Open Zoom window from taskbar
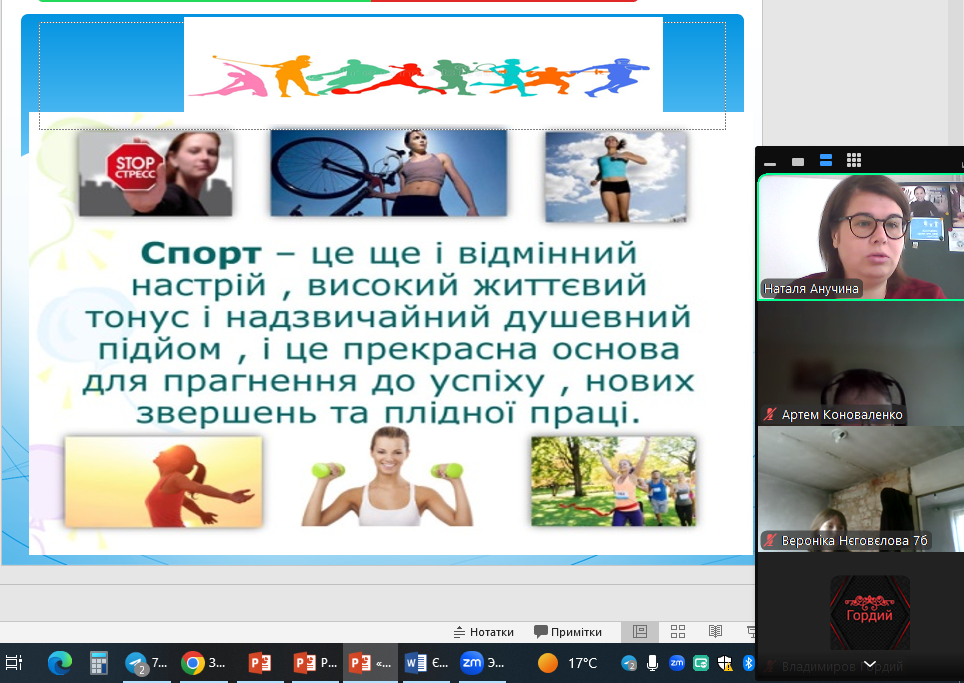964x683 pixels. [x=482, y=663]
